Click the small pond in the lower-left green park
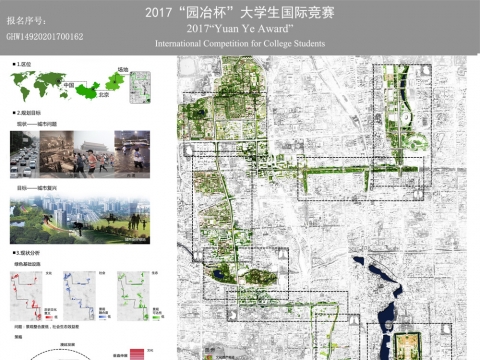 [219, 275]
